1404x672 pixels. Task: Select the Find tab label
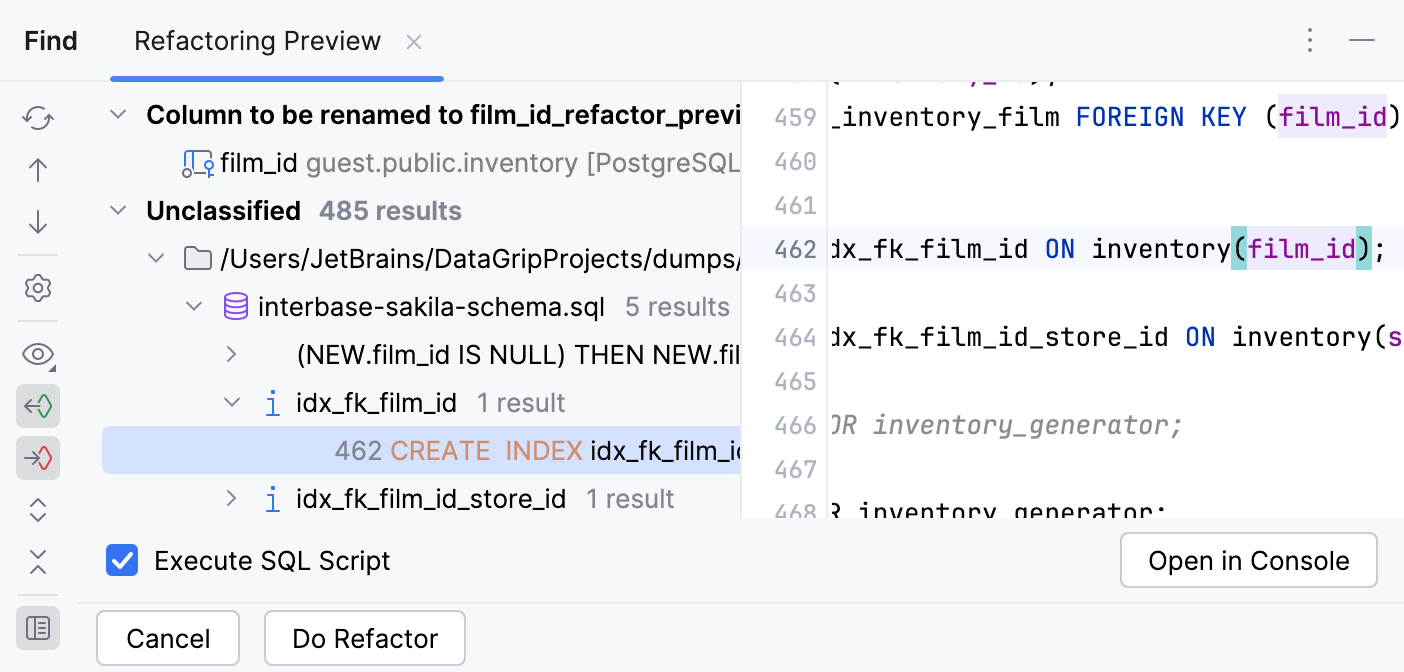point(51,41)
